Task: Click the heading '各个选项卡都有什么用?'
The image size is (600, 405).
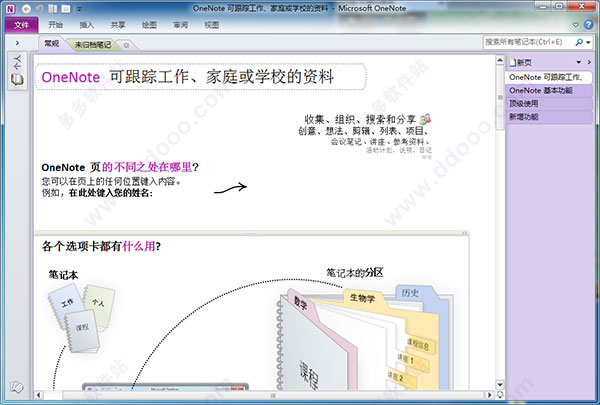Action: coord(101,246)
